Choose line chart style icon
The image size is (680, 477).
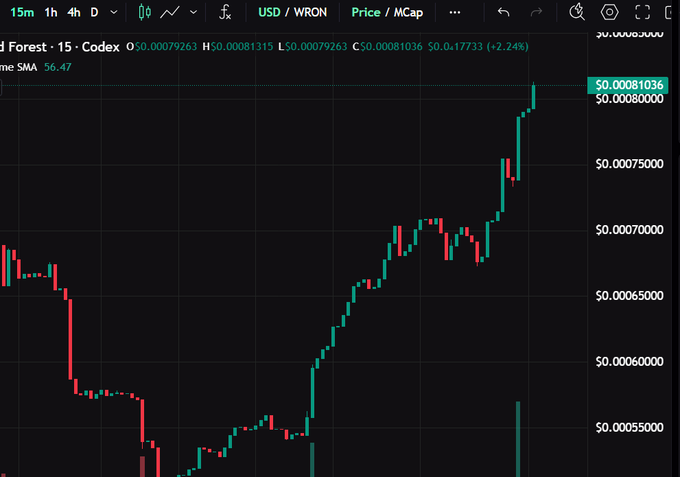pos(170,13)
